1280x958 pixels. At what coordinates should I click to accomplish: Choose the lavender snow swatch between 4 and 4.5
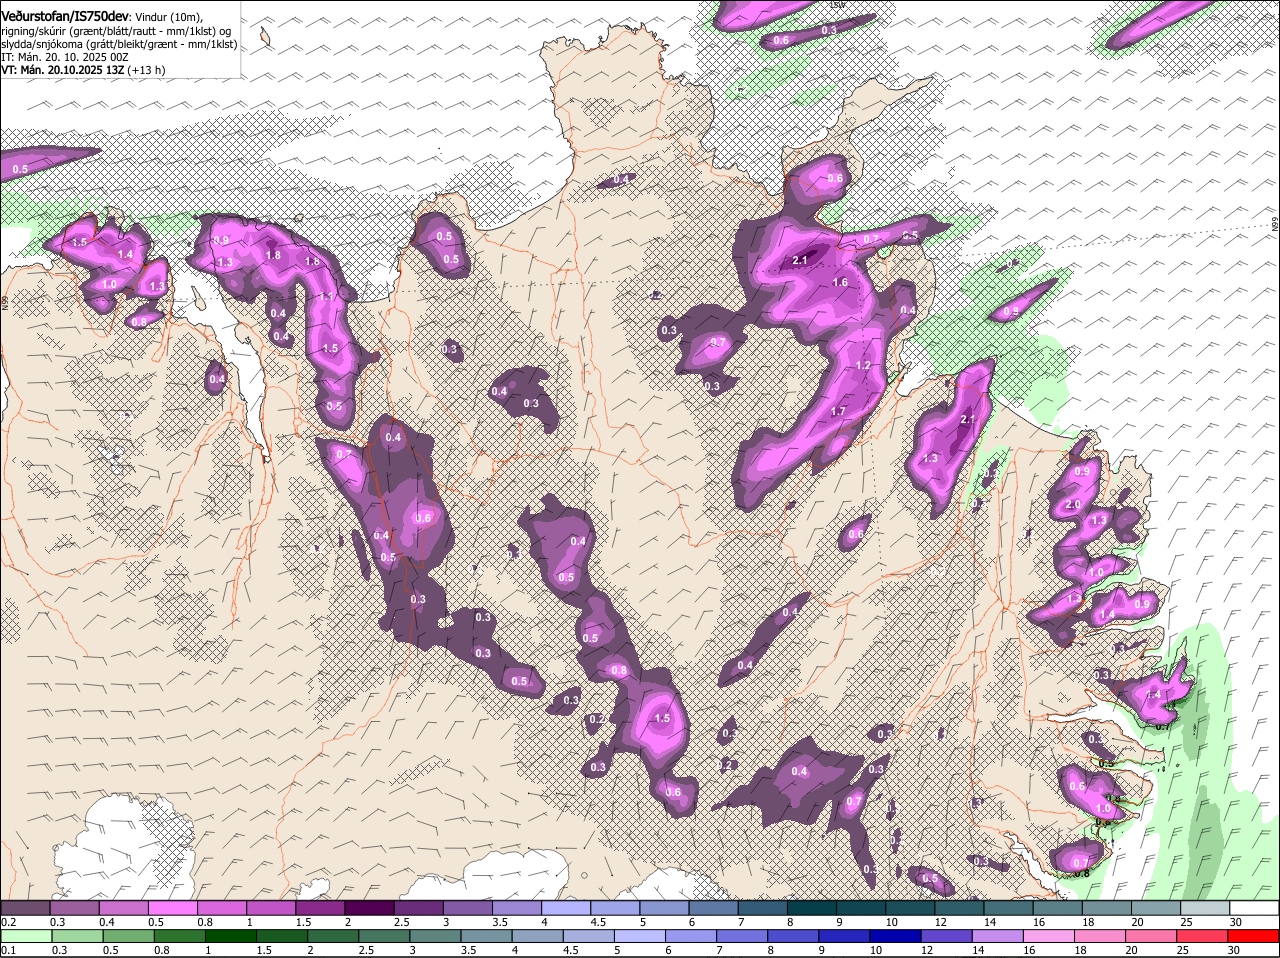tap(567, 907)
